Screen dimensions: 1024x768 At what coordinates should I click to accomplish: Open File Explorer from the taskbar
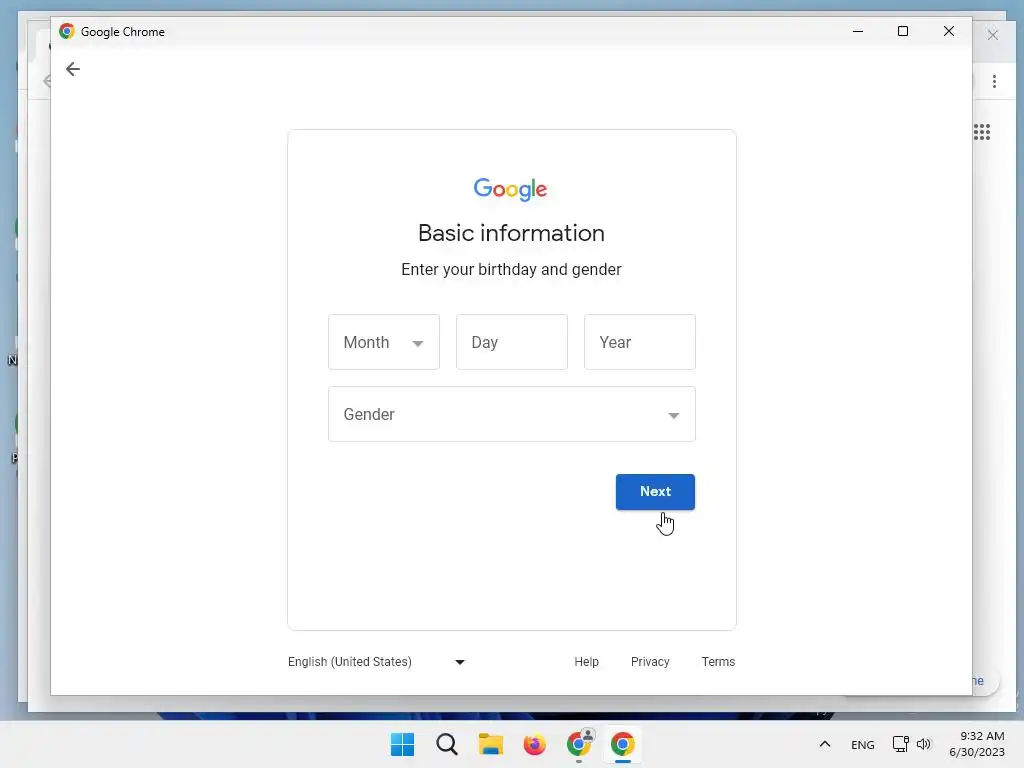pos(490,744)
